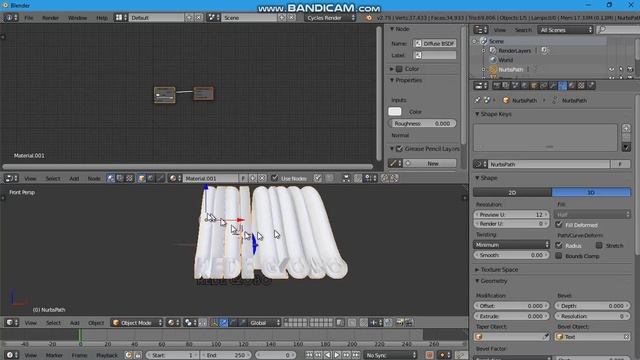Click the translate manipulator icon

coord(224,323)
